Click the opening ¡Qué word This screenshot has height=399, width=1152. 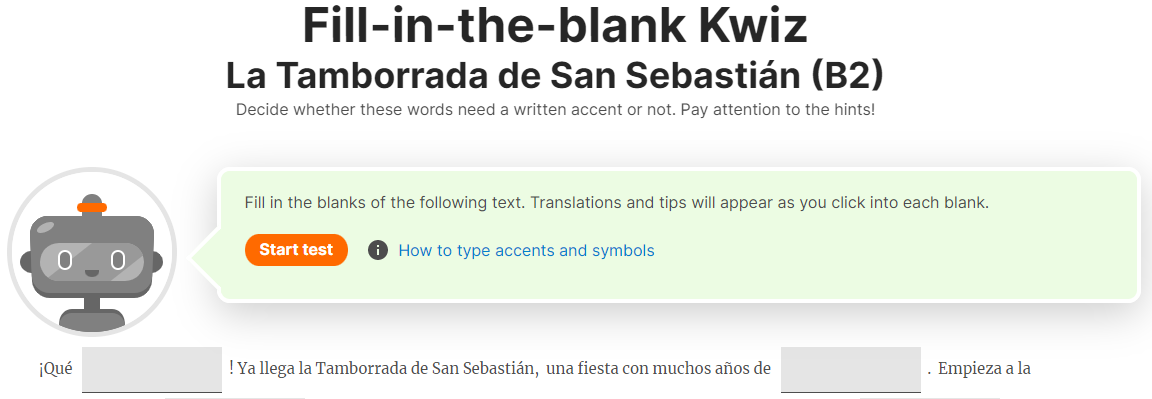(55, 370)
